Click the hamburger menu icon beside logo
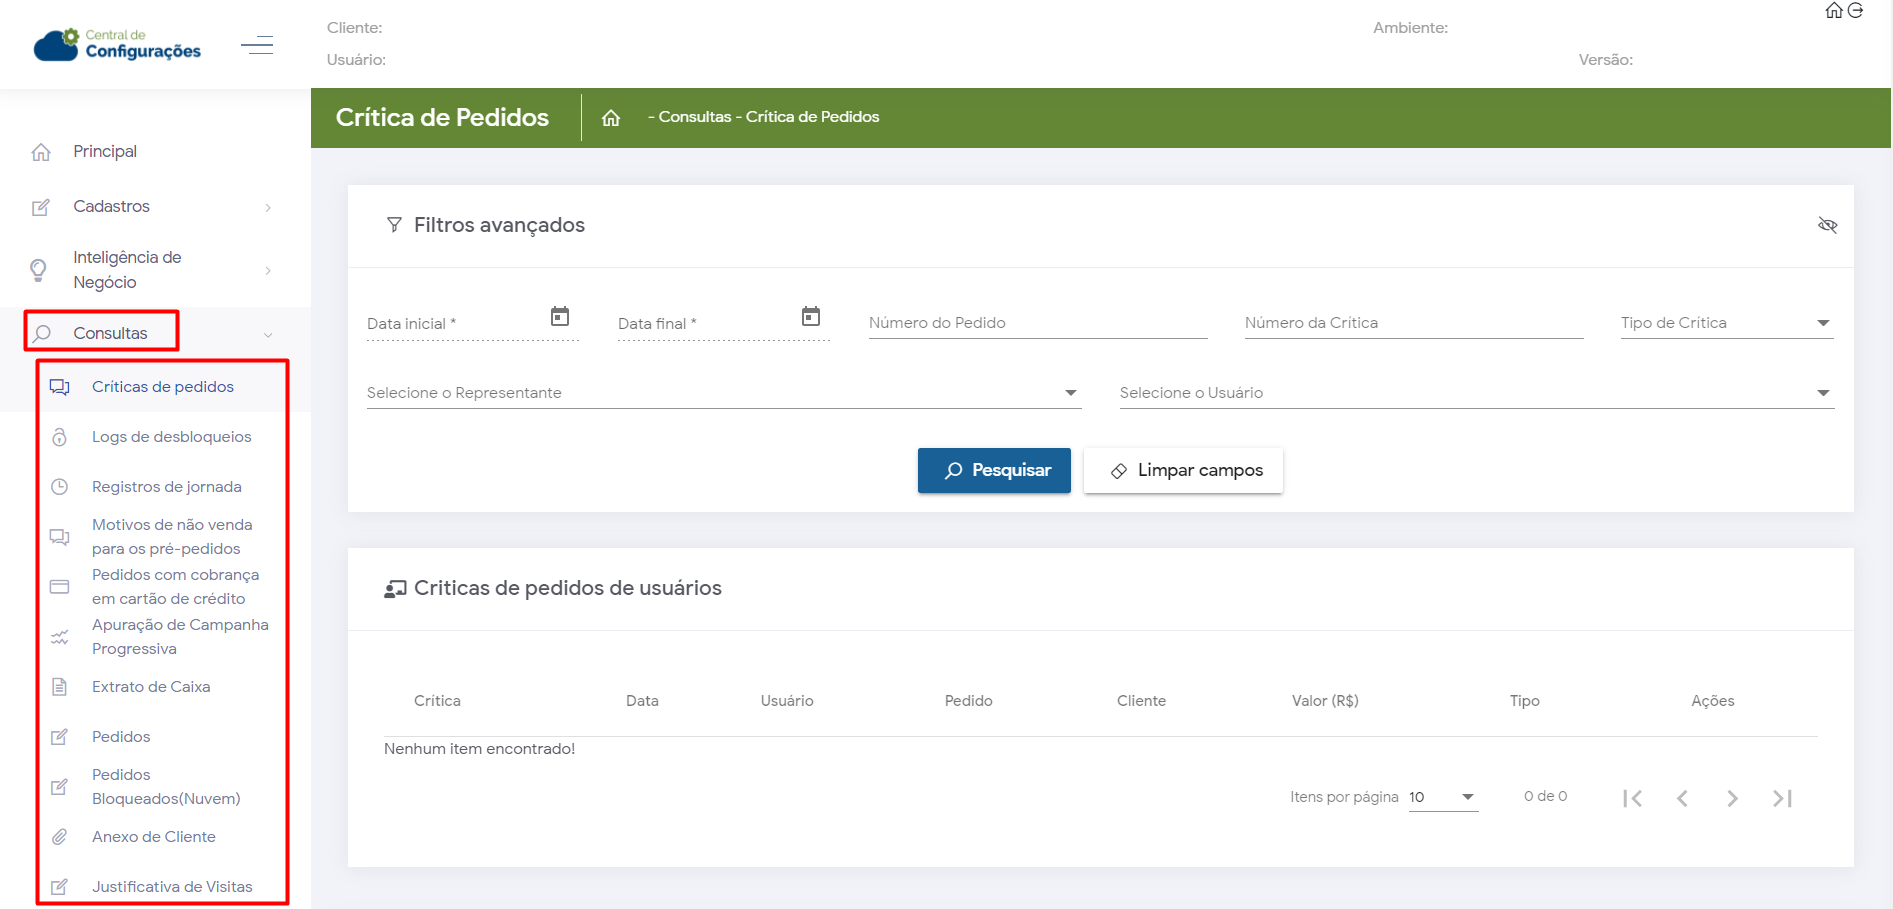Image resolution: width=1893 pixels, height=909 pixels. pyautogui.click(x=257, y=45)
